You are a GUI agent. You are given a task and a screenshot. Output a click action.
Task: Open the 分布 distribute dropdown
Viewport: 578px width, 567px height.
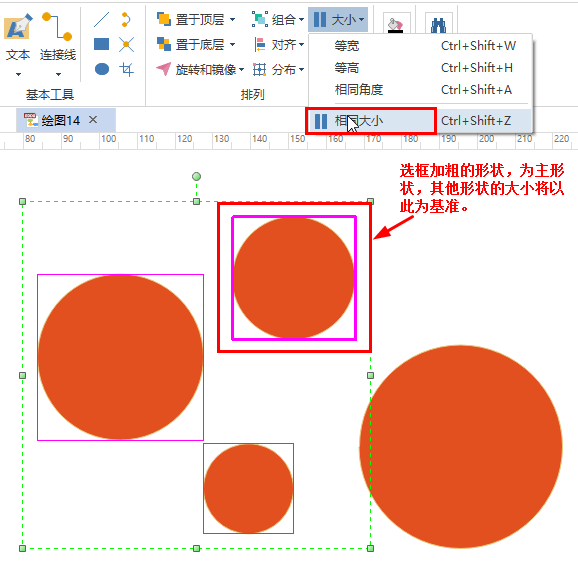coord(279,69)
